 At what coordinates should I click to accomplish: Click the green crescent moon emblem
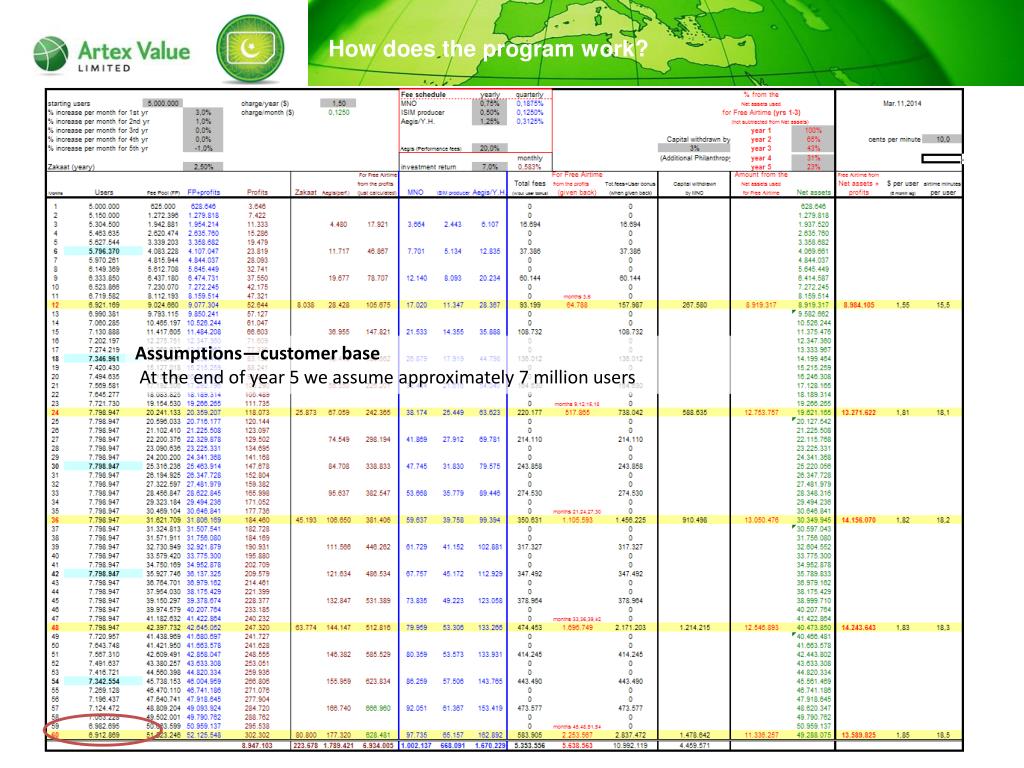coord(250,49)
